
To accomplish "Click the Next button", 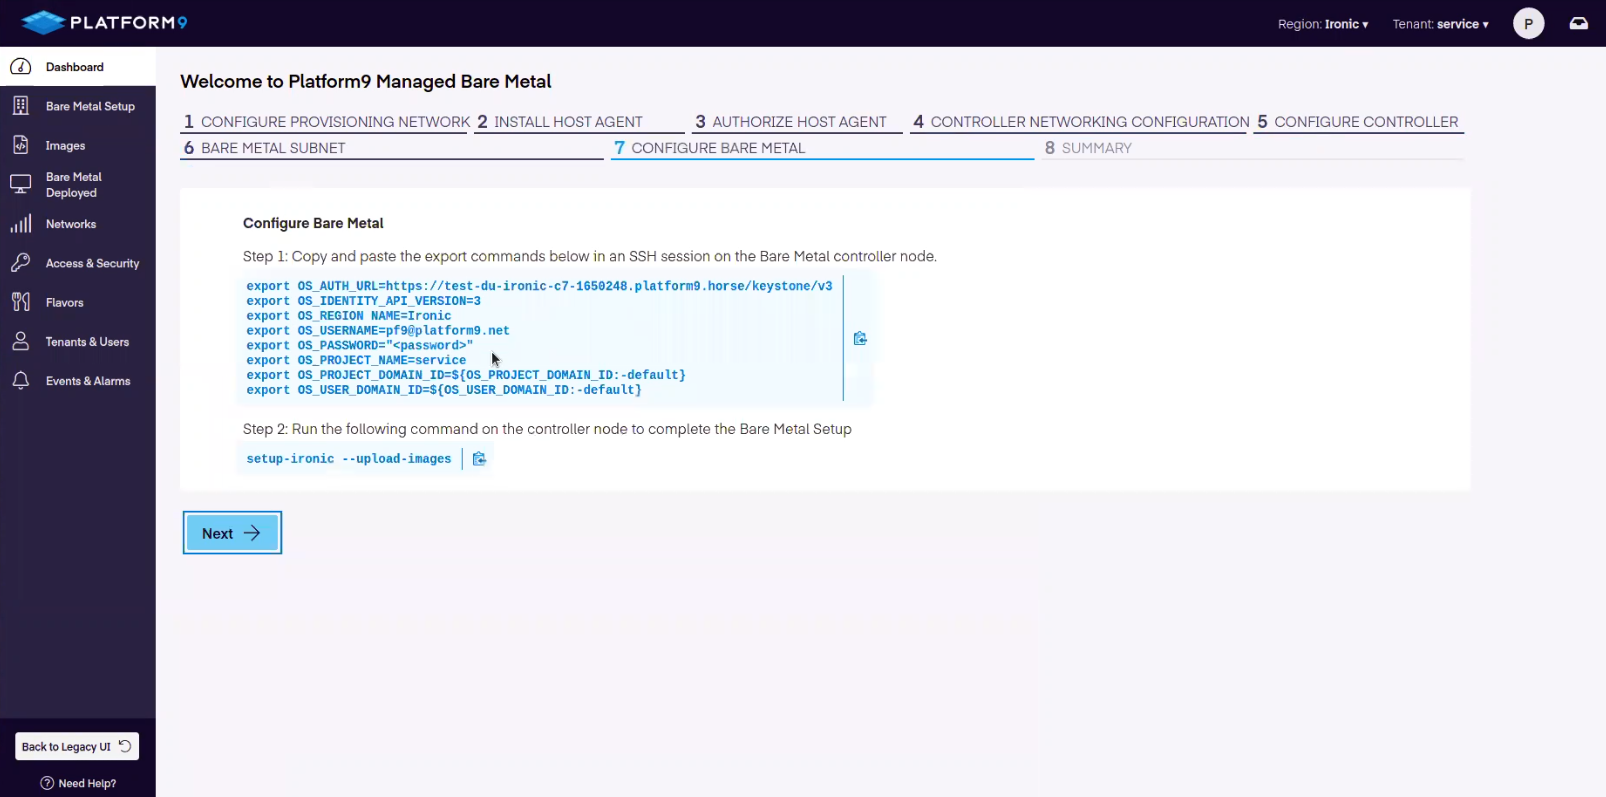I will coord(232,533).
